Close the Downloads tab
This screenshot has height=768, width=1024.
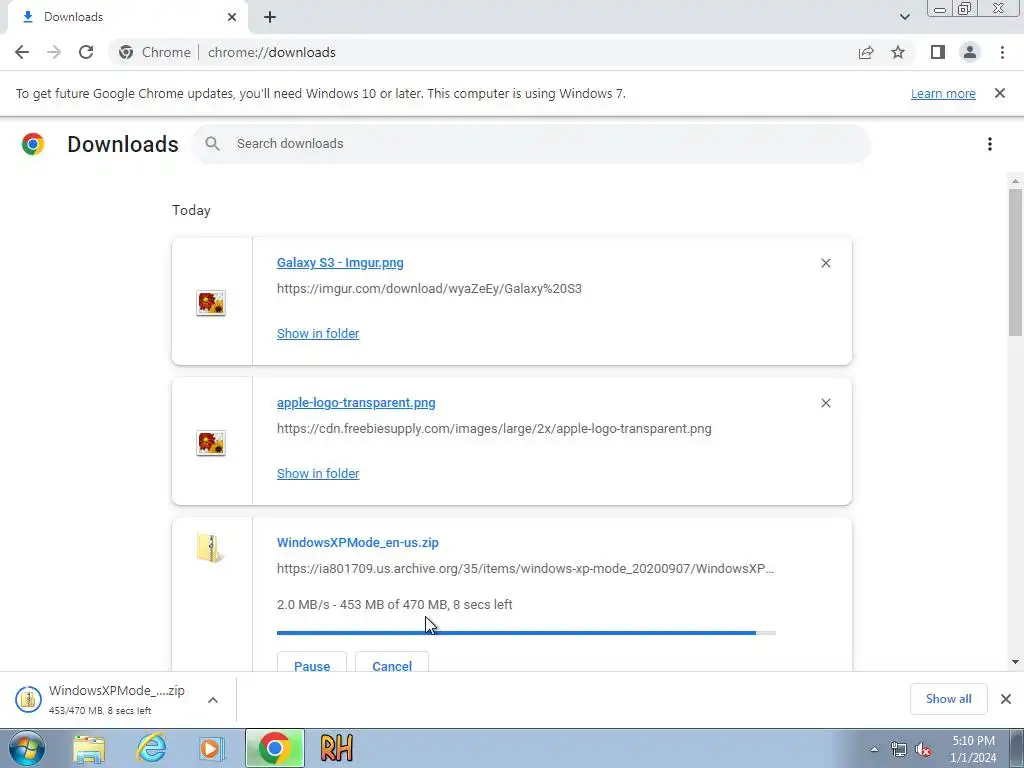[232, 17]
